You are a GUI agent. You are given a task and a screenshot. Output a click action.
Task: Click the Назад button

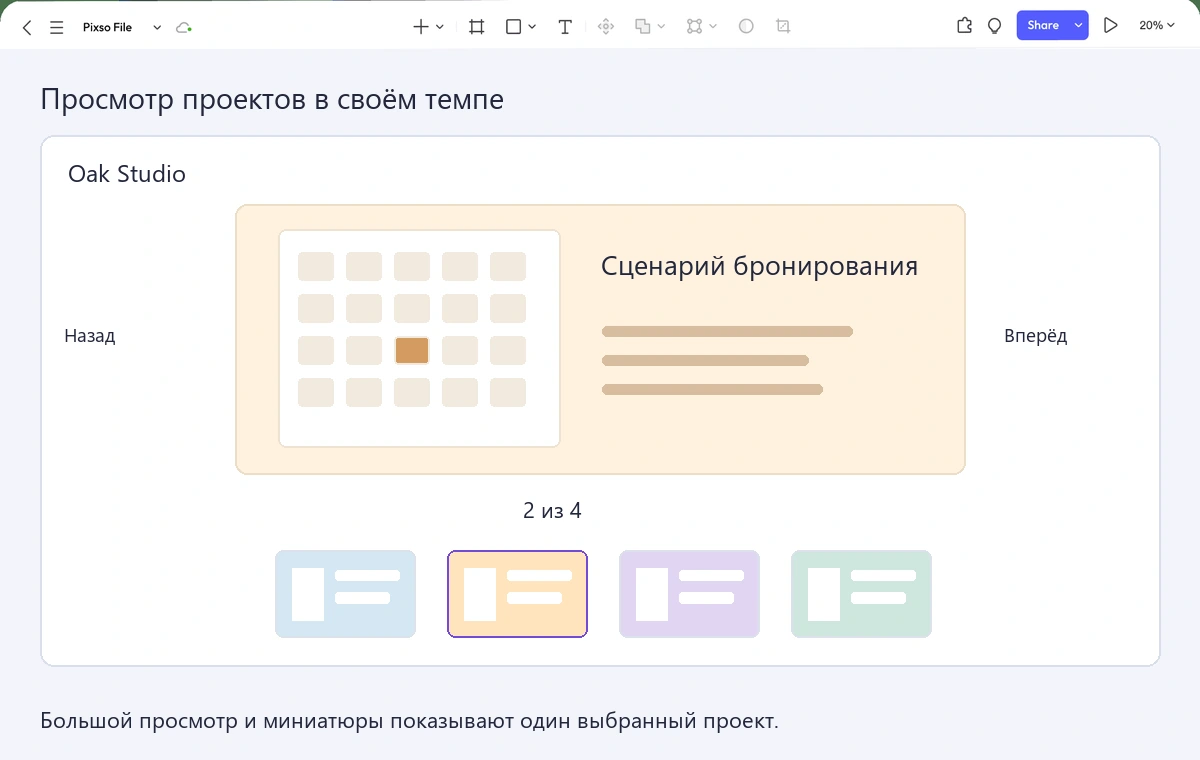tap(90, 336)
